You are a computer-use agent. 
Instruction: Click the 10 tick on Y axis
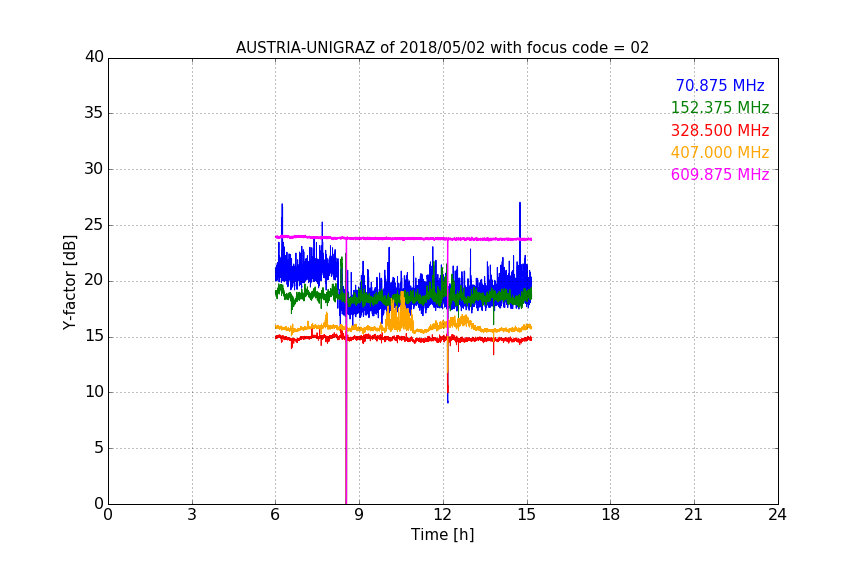pyautogui.click(x=94, y=392)
